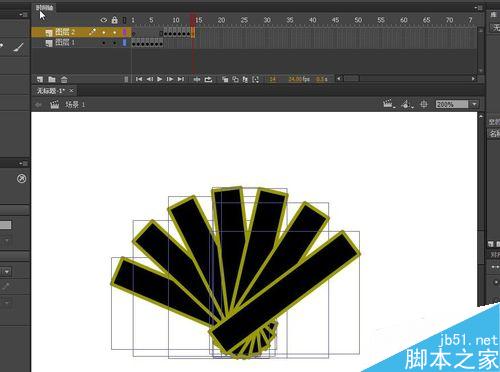Click the outline all layers header icon
Viewport: 500px width, 372px height.
coord(125,20)
